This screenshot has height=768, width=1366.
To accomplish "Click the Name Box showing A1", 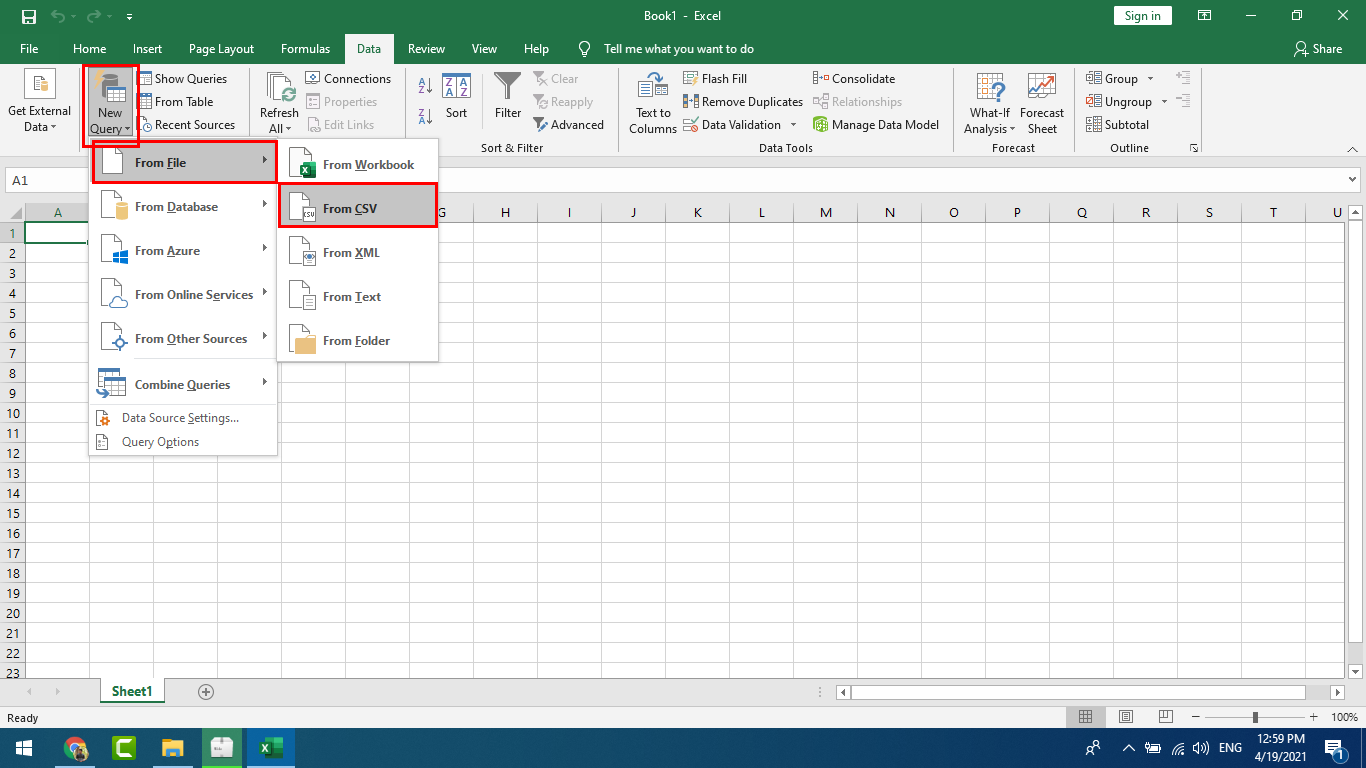I will (45, 180).
